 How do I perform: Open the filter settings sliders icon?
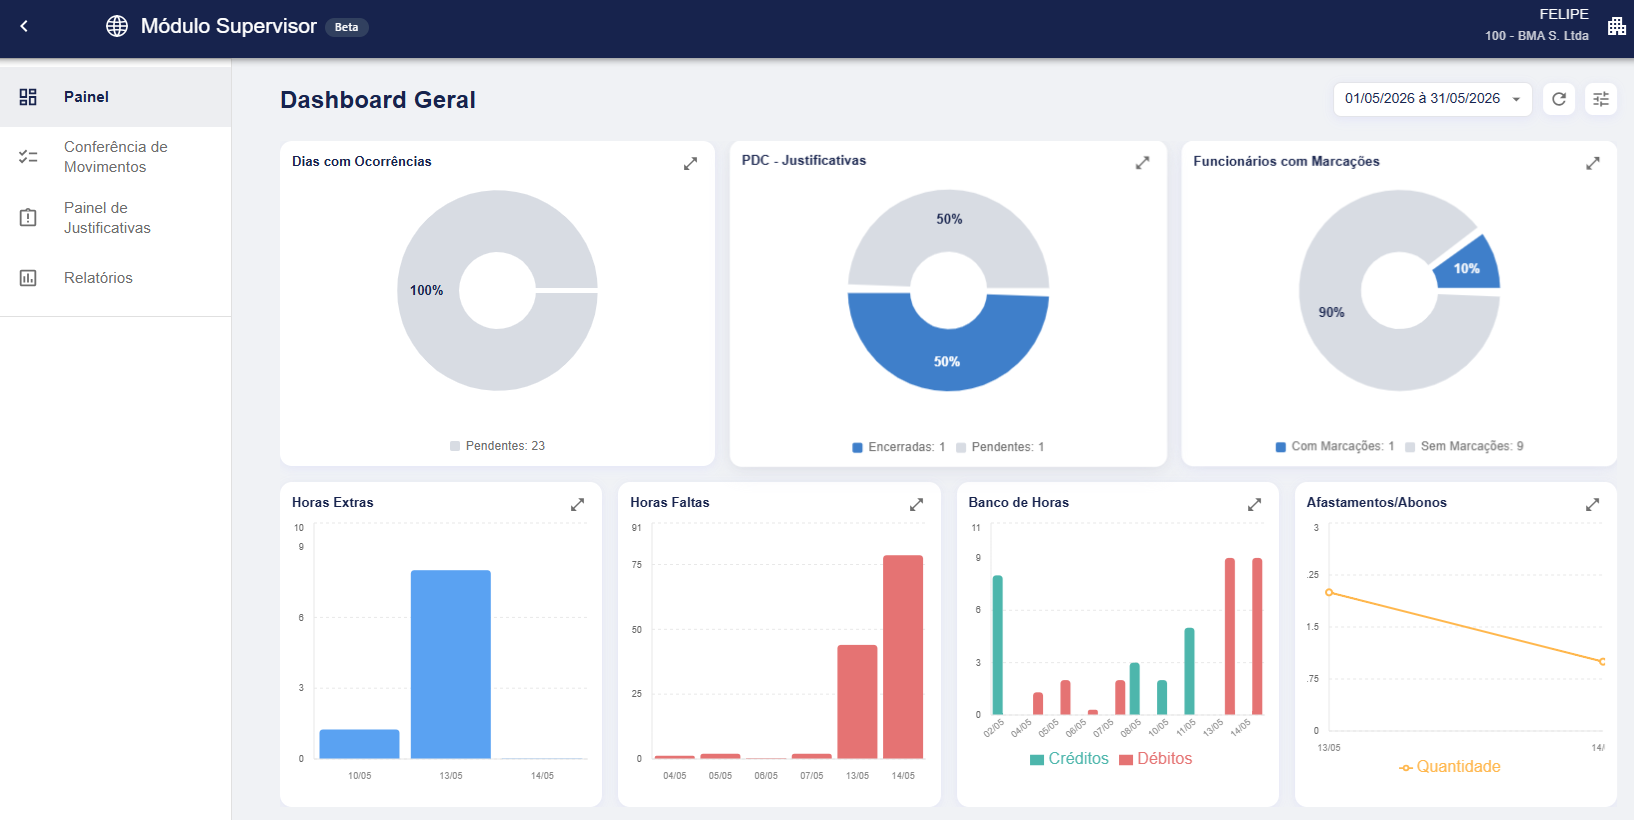1601,99
